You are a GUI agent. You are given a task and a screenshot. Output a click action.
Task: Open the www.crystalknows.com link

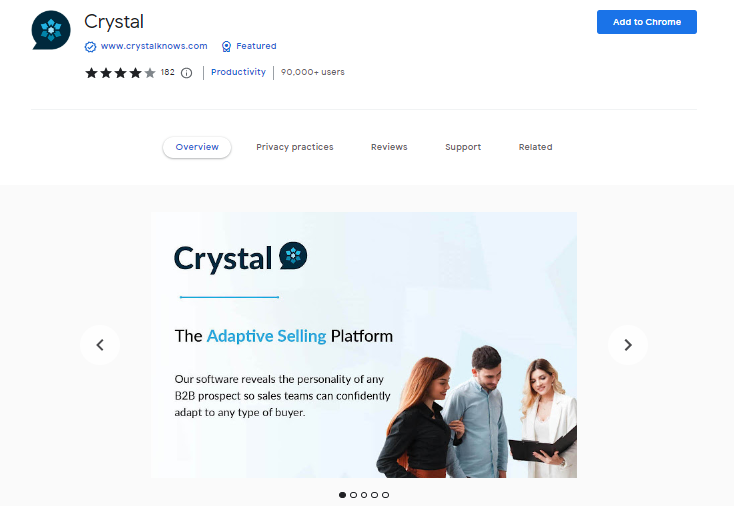click(x=154, y=46)
